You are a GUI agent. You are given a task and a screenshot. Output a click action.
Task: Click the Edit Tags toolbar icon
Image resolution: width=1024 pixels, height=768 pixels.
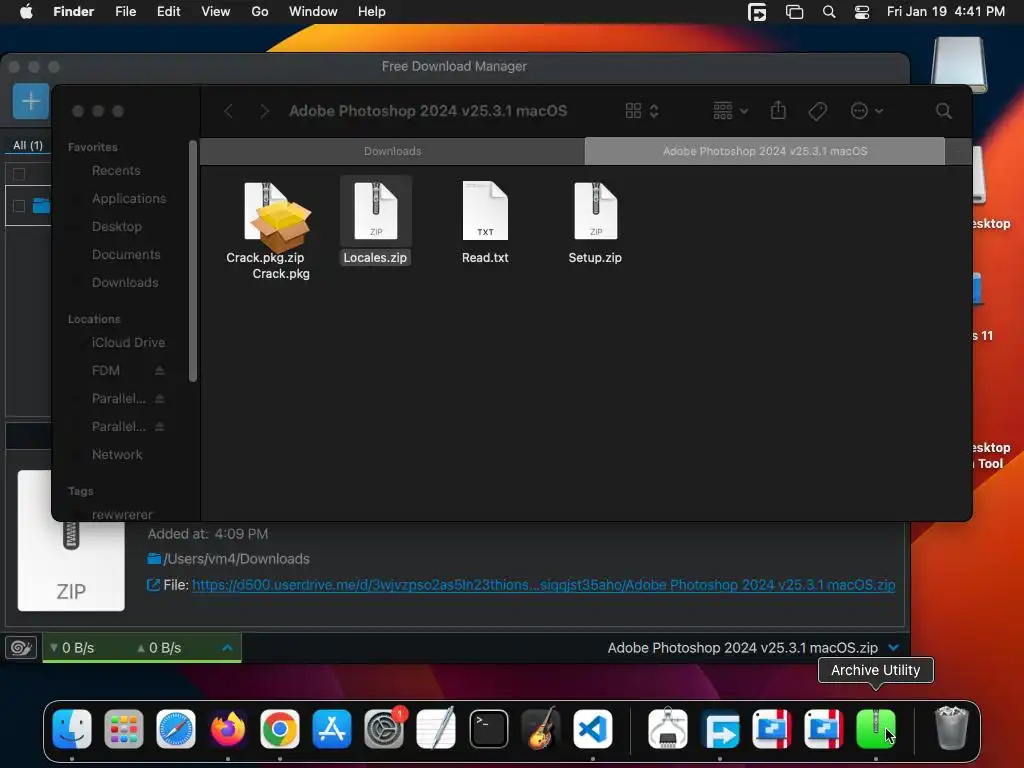[x=818, y=111]
